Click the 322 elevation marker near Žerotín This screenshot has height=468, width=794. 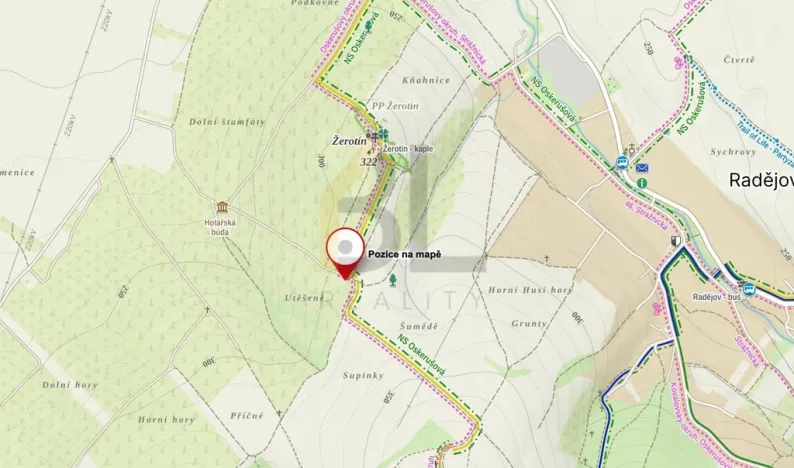pos(369,162)
